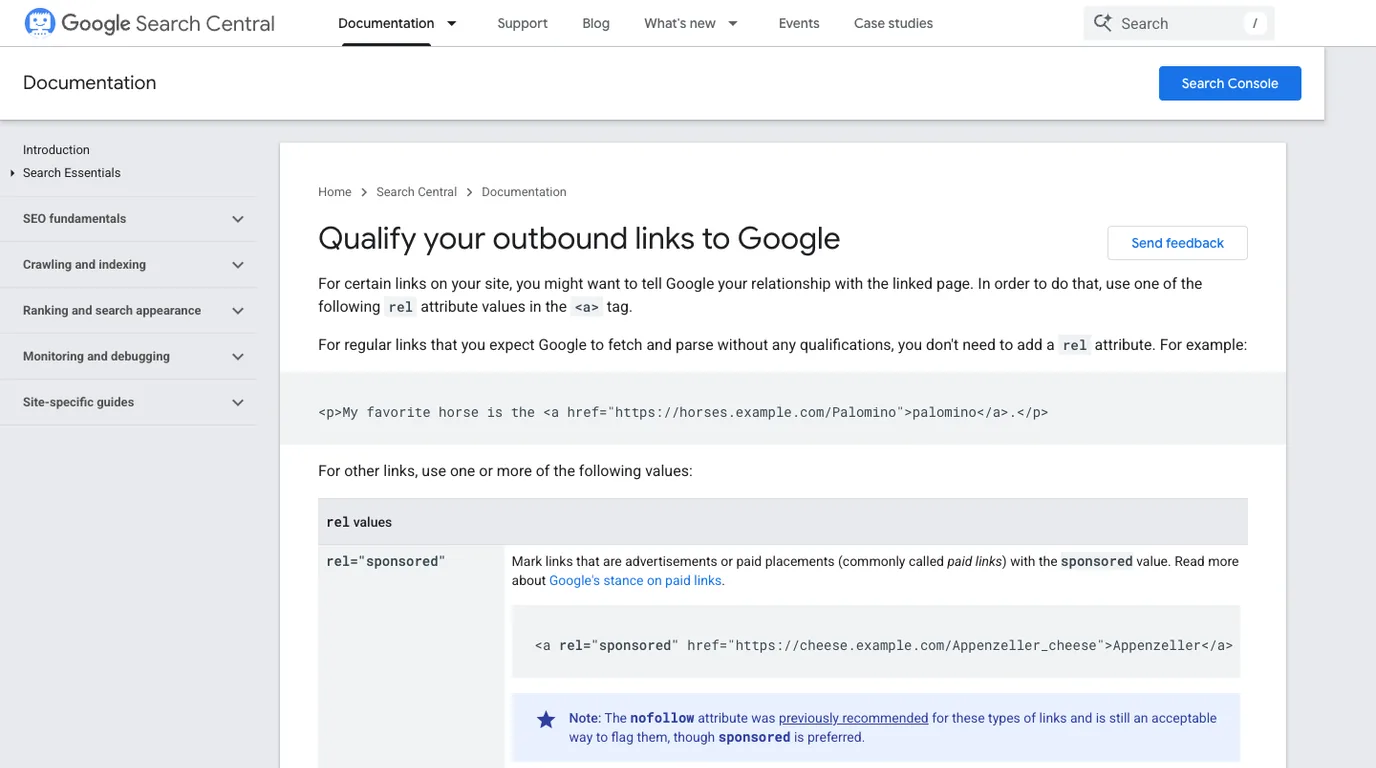Image resolution: width=1376 pixels, height=768 pixels.
Task: Open the Case studies menu item
Action: tap(893, 23)
